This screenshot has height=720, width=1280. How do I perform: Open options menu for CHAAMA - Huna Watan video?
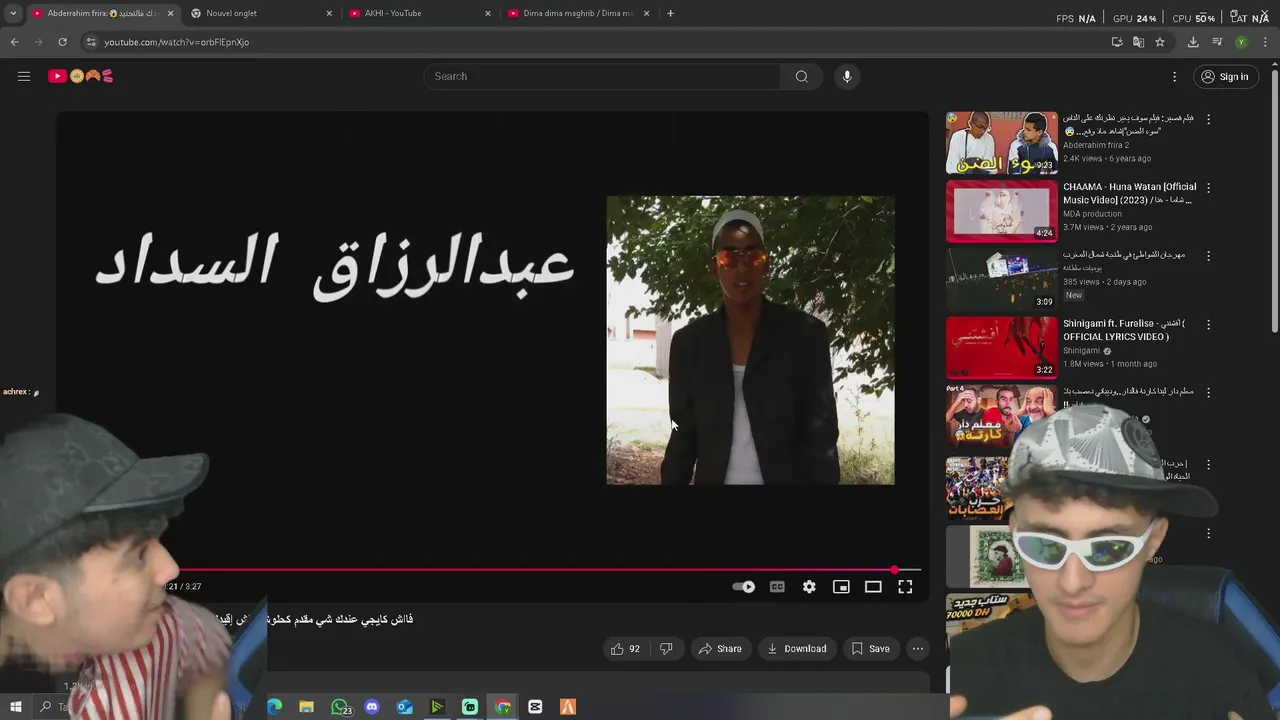point(1208,188)
